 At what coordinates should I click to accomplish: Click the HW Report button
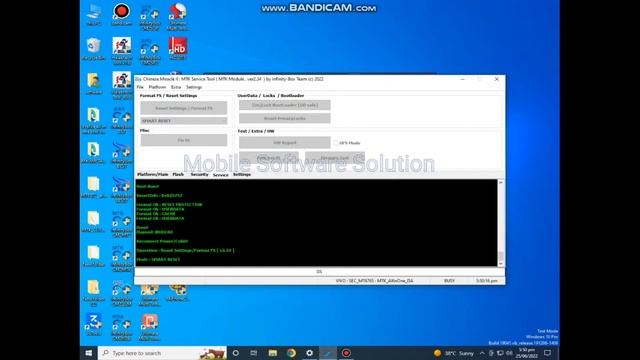pos(284,143)
